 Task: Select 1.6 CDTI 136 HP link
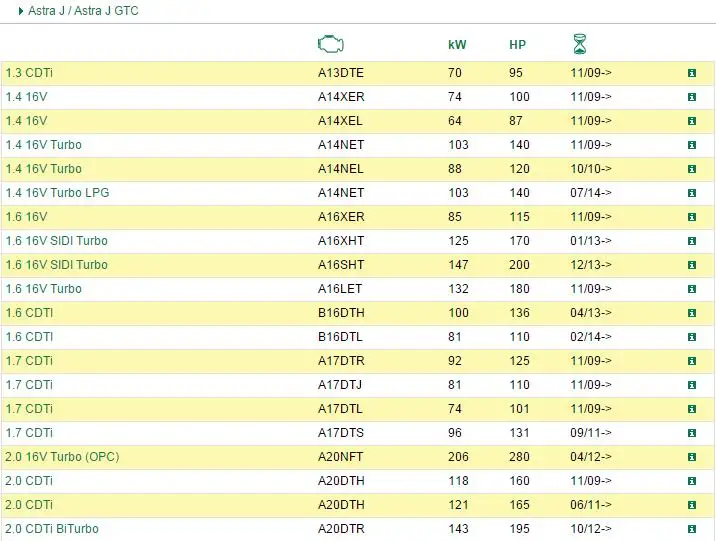29,313
